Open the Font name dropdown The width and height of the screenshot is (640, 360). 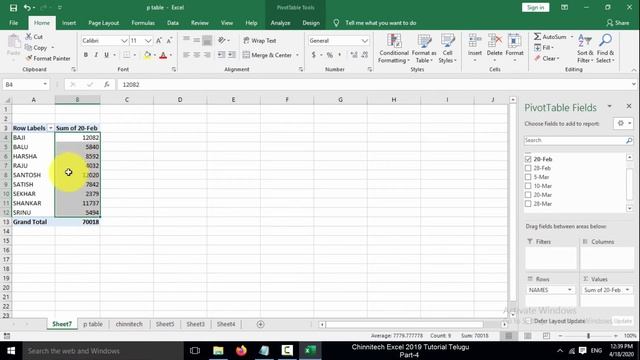tap(124, 40)
